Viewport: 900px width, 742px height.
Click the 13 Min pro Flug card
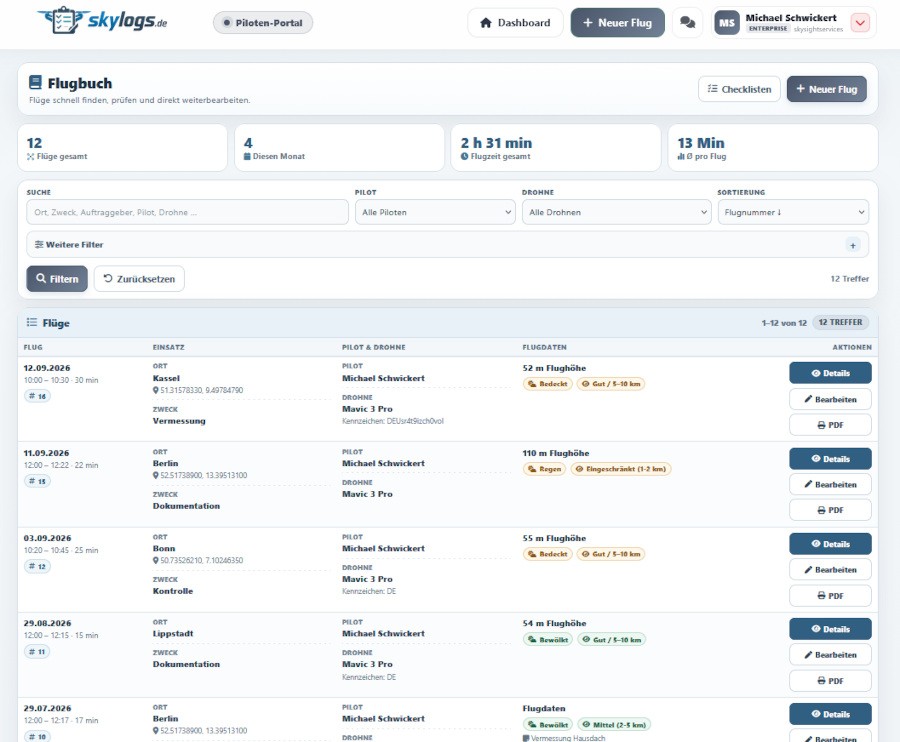[x=773, y=147]
